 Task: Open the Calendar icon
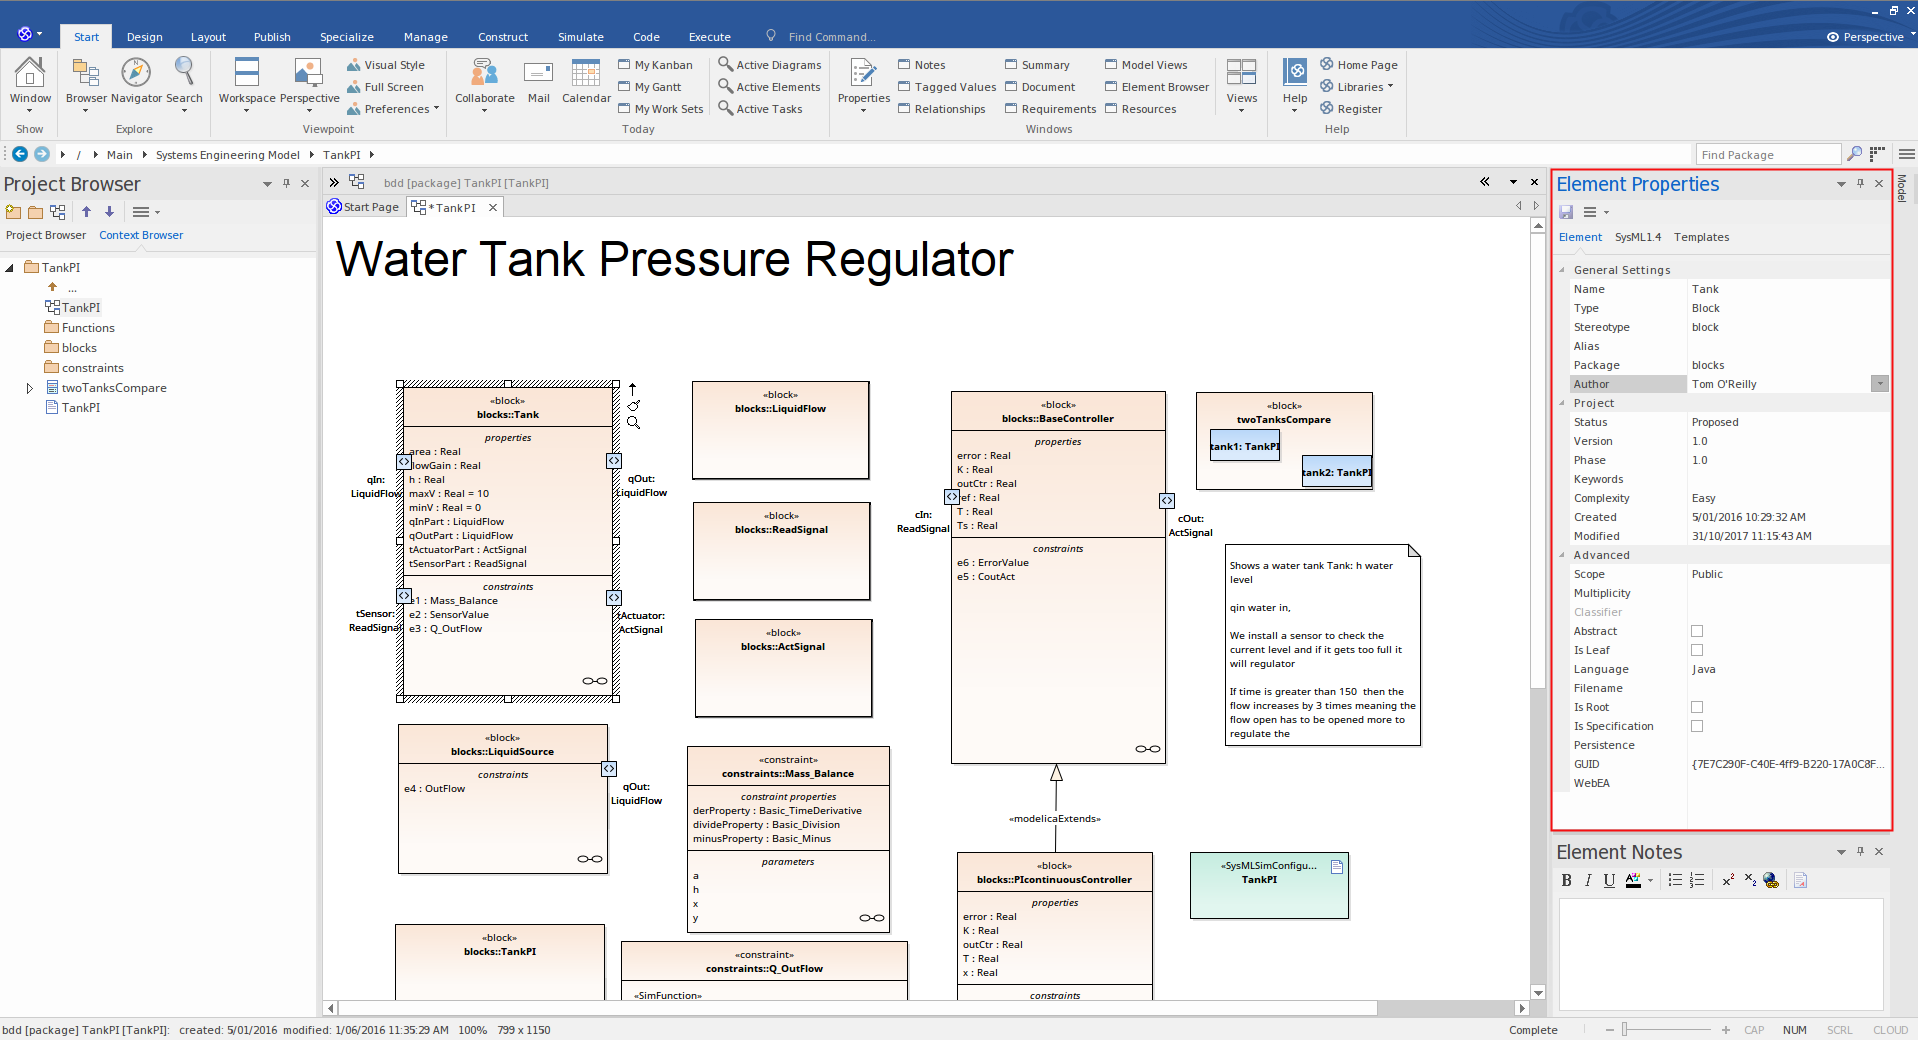click(586, 73)
